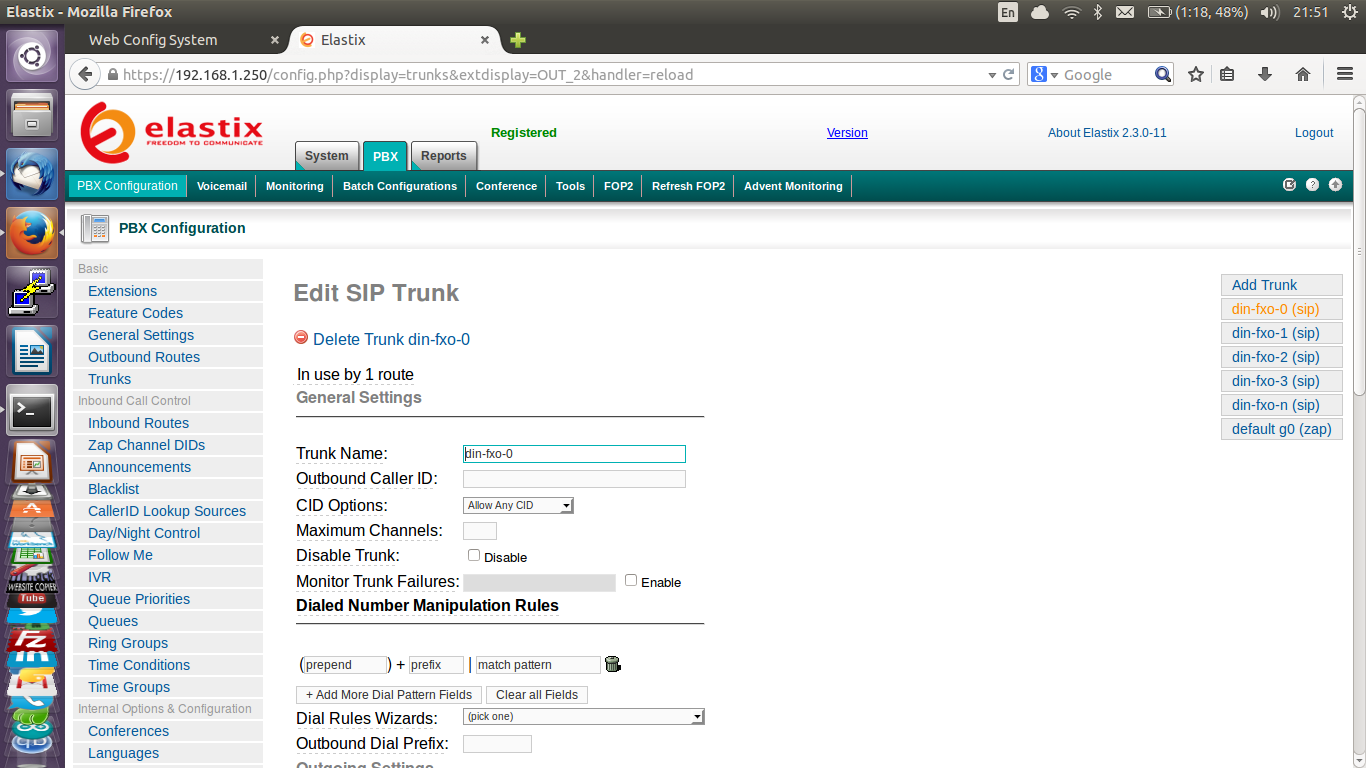Click the red Delete Trunk icon
The height and width of the screenshot is (768, 1366).
pyautogui.click(x=301, y=338)
